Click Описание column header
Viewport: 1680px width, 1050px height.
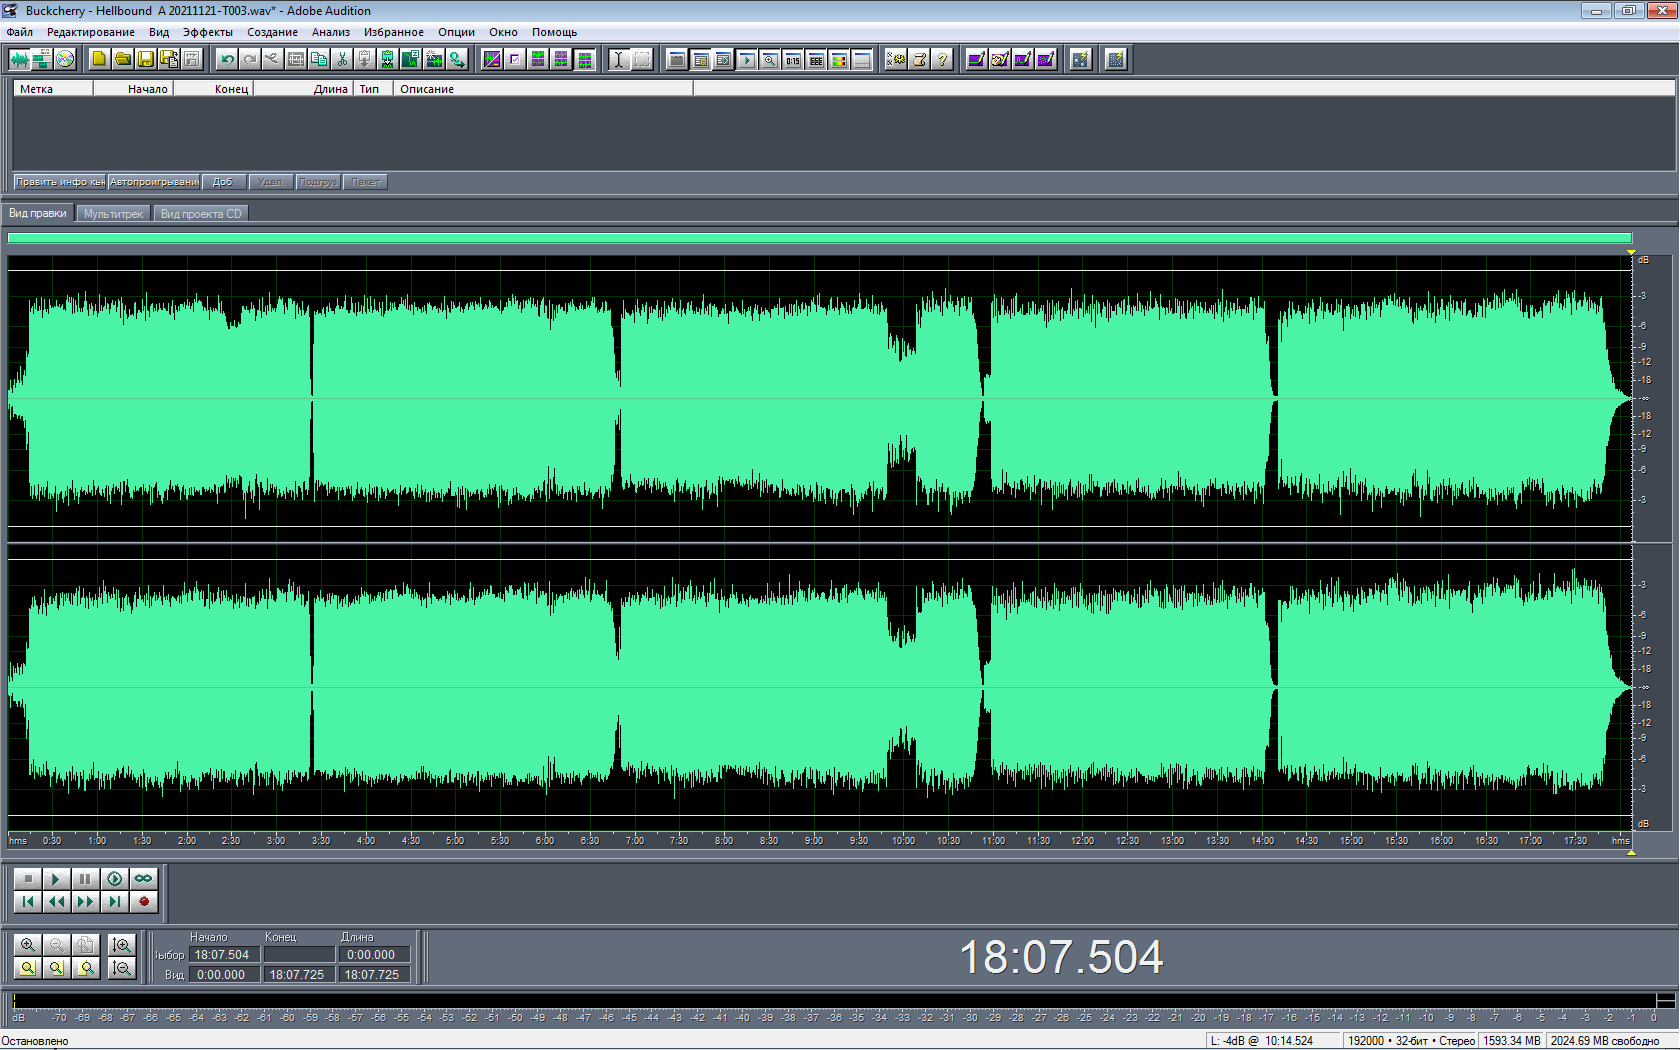543,89
